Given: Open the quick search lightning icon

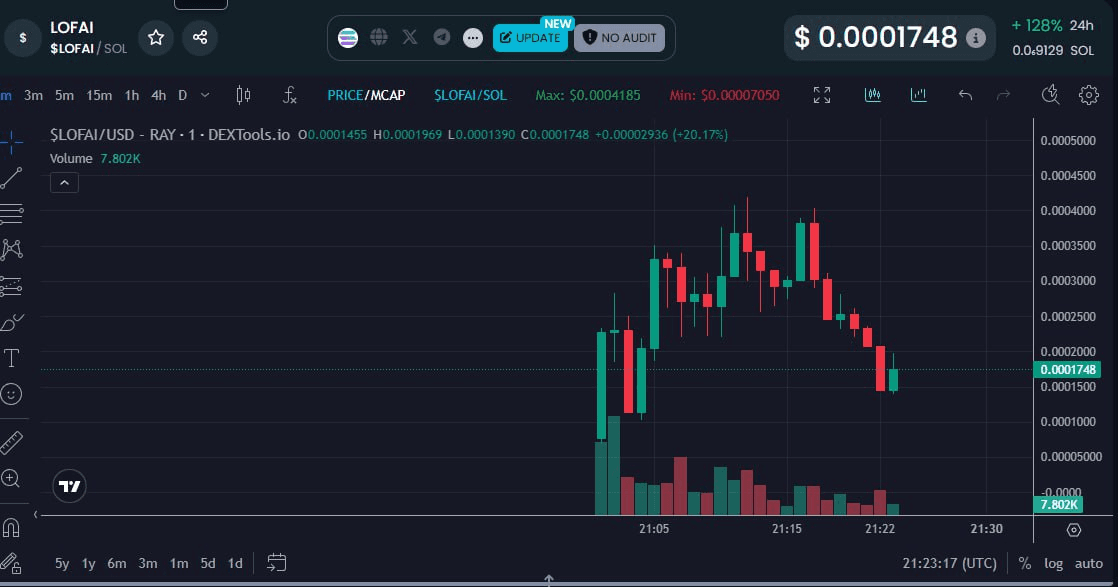Looking at the screenshot, I should point(1050,95).
